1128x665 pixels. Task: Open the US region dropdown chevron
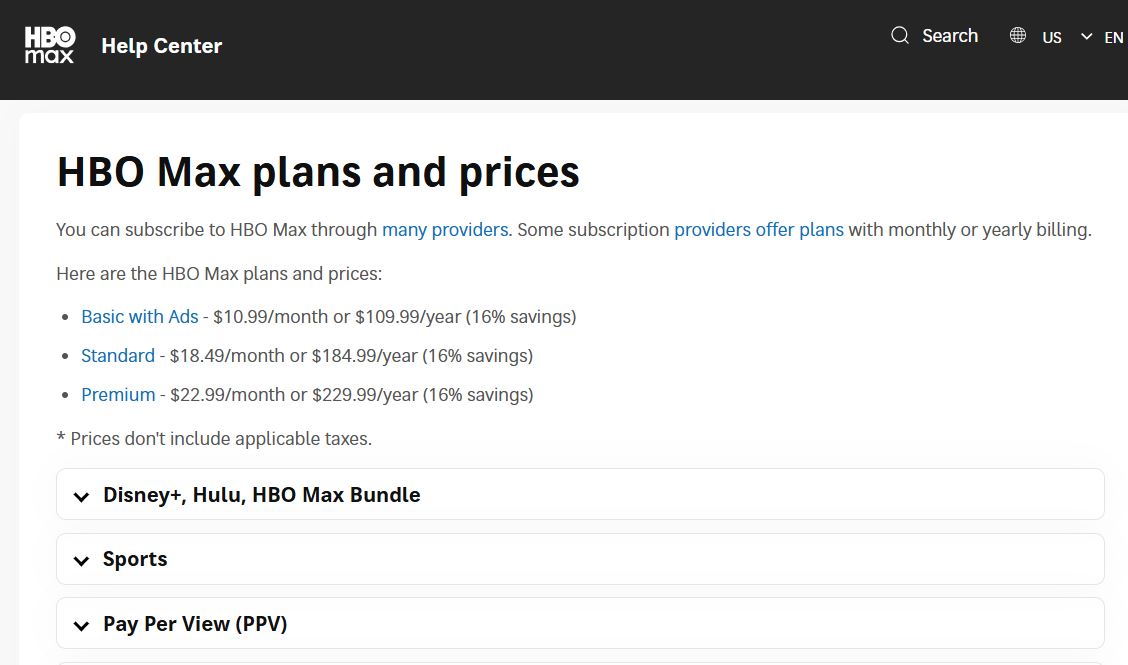coord(1086,35)
